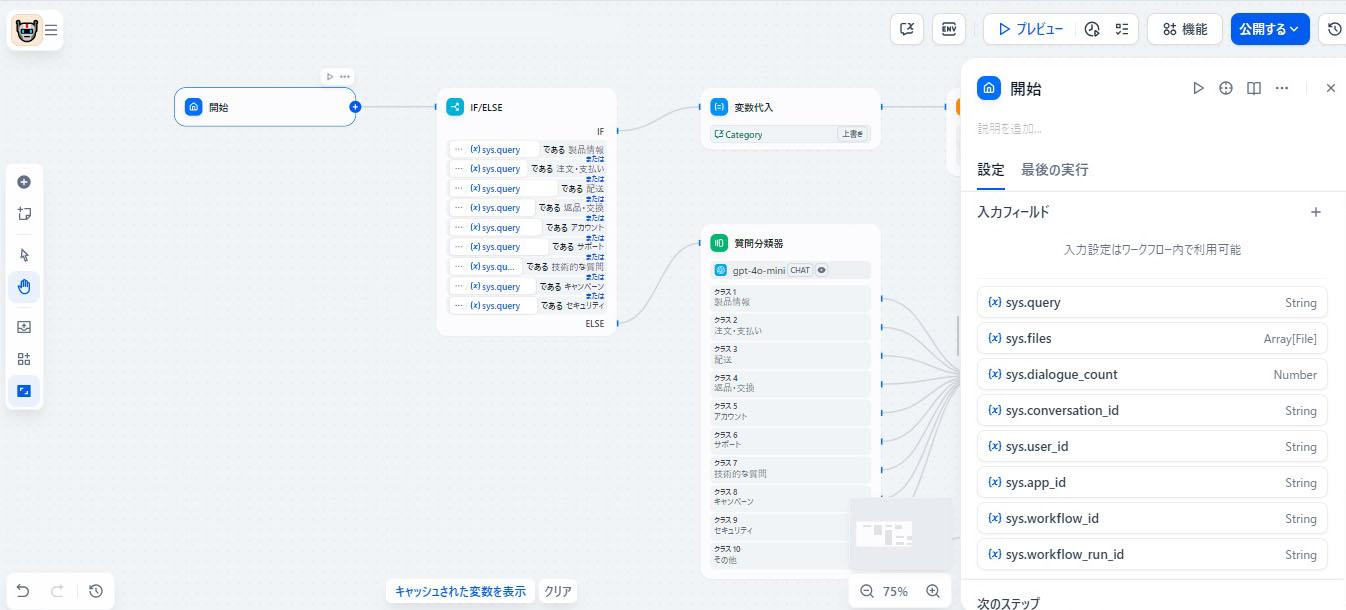Open the 公開する publish dropdown
Screen dimensions: 1346x610
point(1269,29)
